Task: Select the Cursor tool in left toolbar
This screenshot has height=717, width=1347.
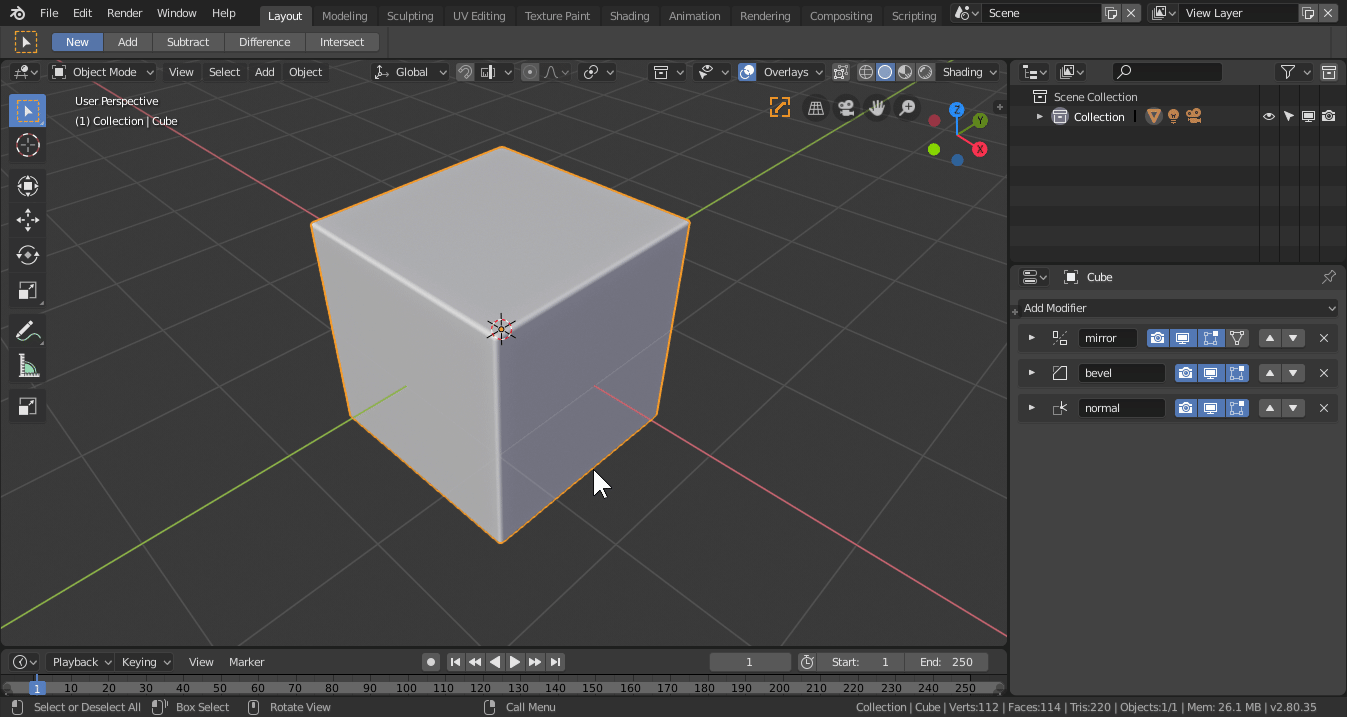Action: coord(28,145)
